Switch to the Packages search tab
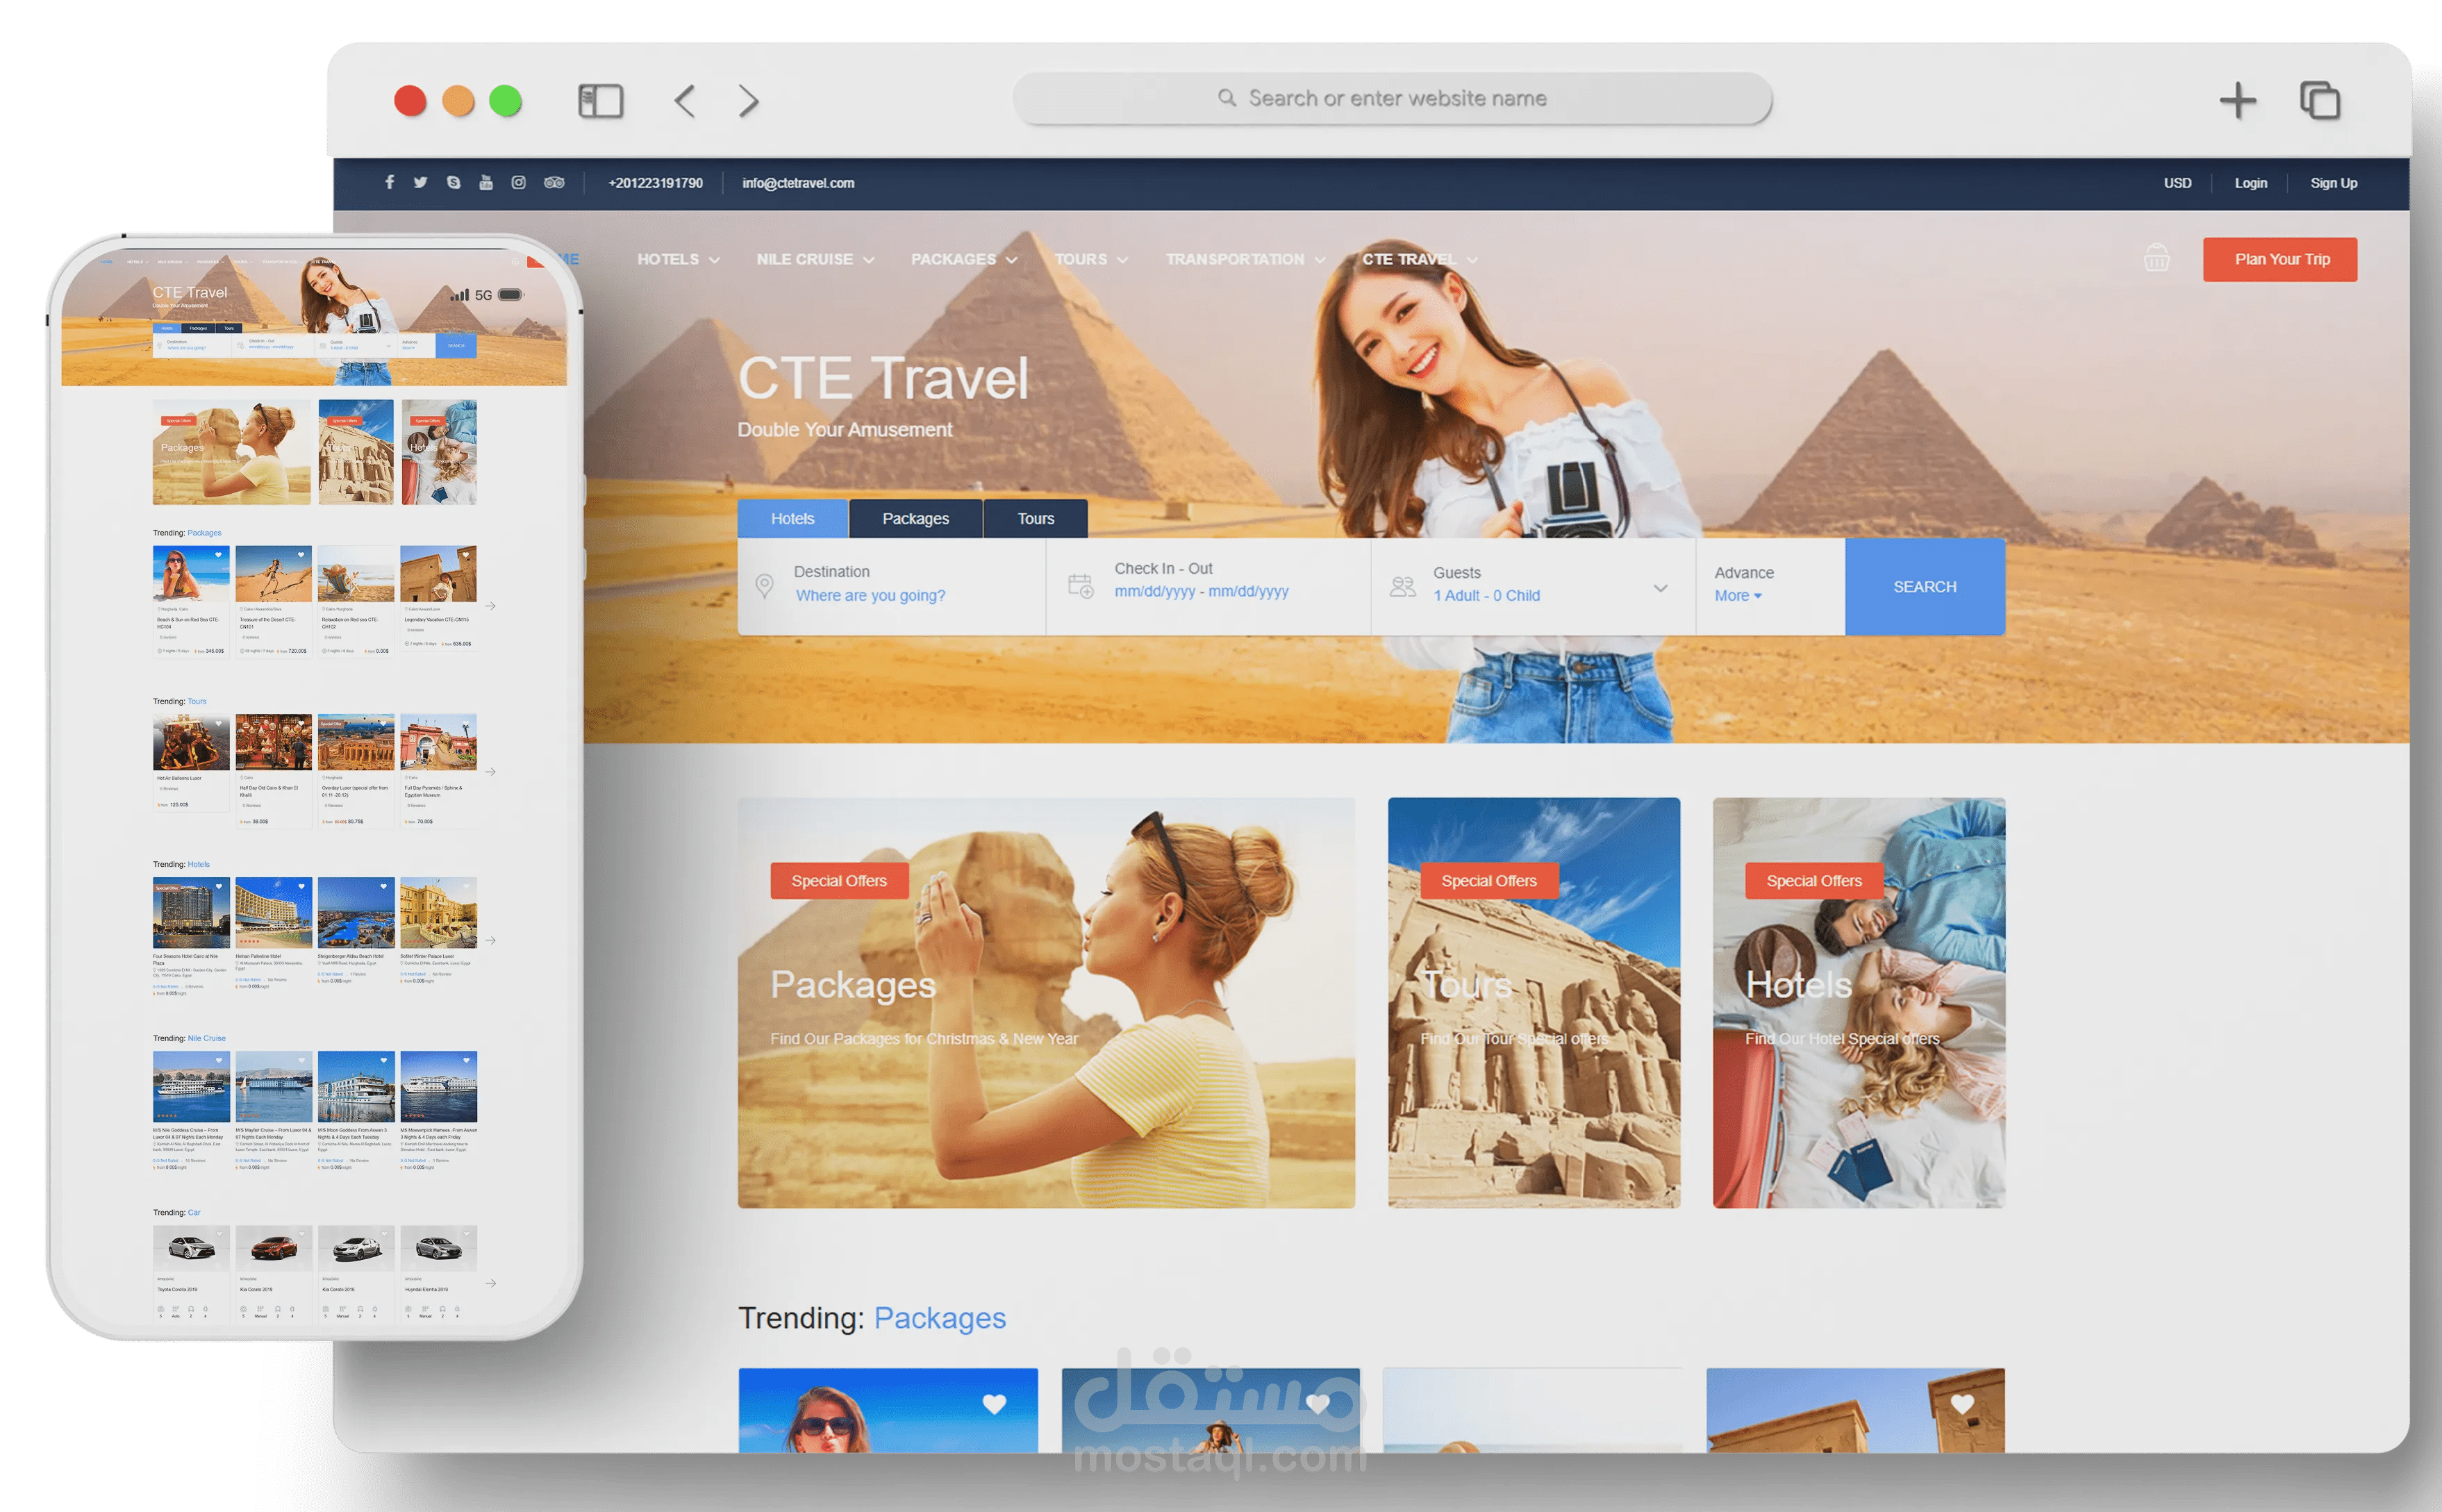This screenshot has width=2442, height=1512. (x=915, y=519)
